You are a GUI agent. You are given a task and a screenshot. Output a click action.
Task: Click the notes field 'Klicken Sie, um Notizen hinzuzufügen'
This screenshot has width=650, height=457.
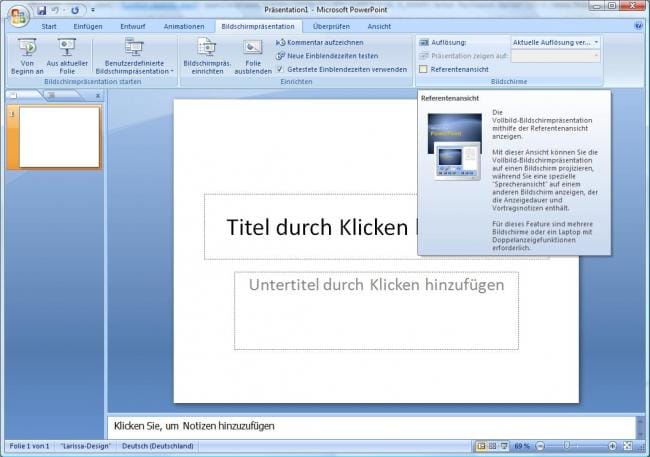coord(371,426)
